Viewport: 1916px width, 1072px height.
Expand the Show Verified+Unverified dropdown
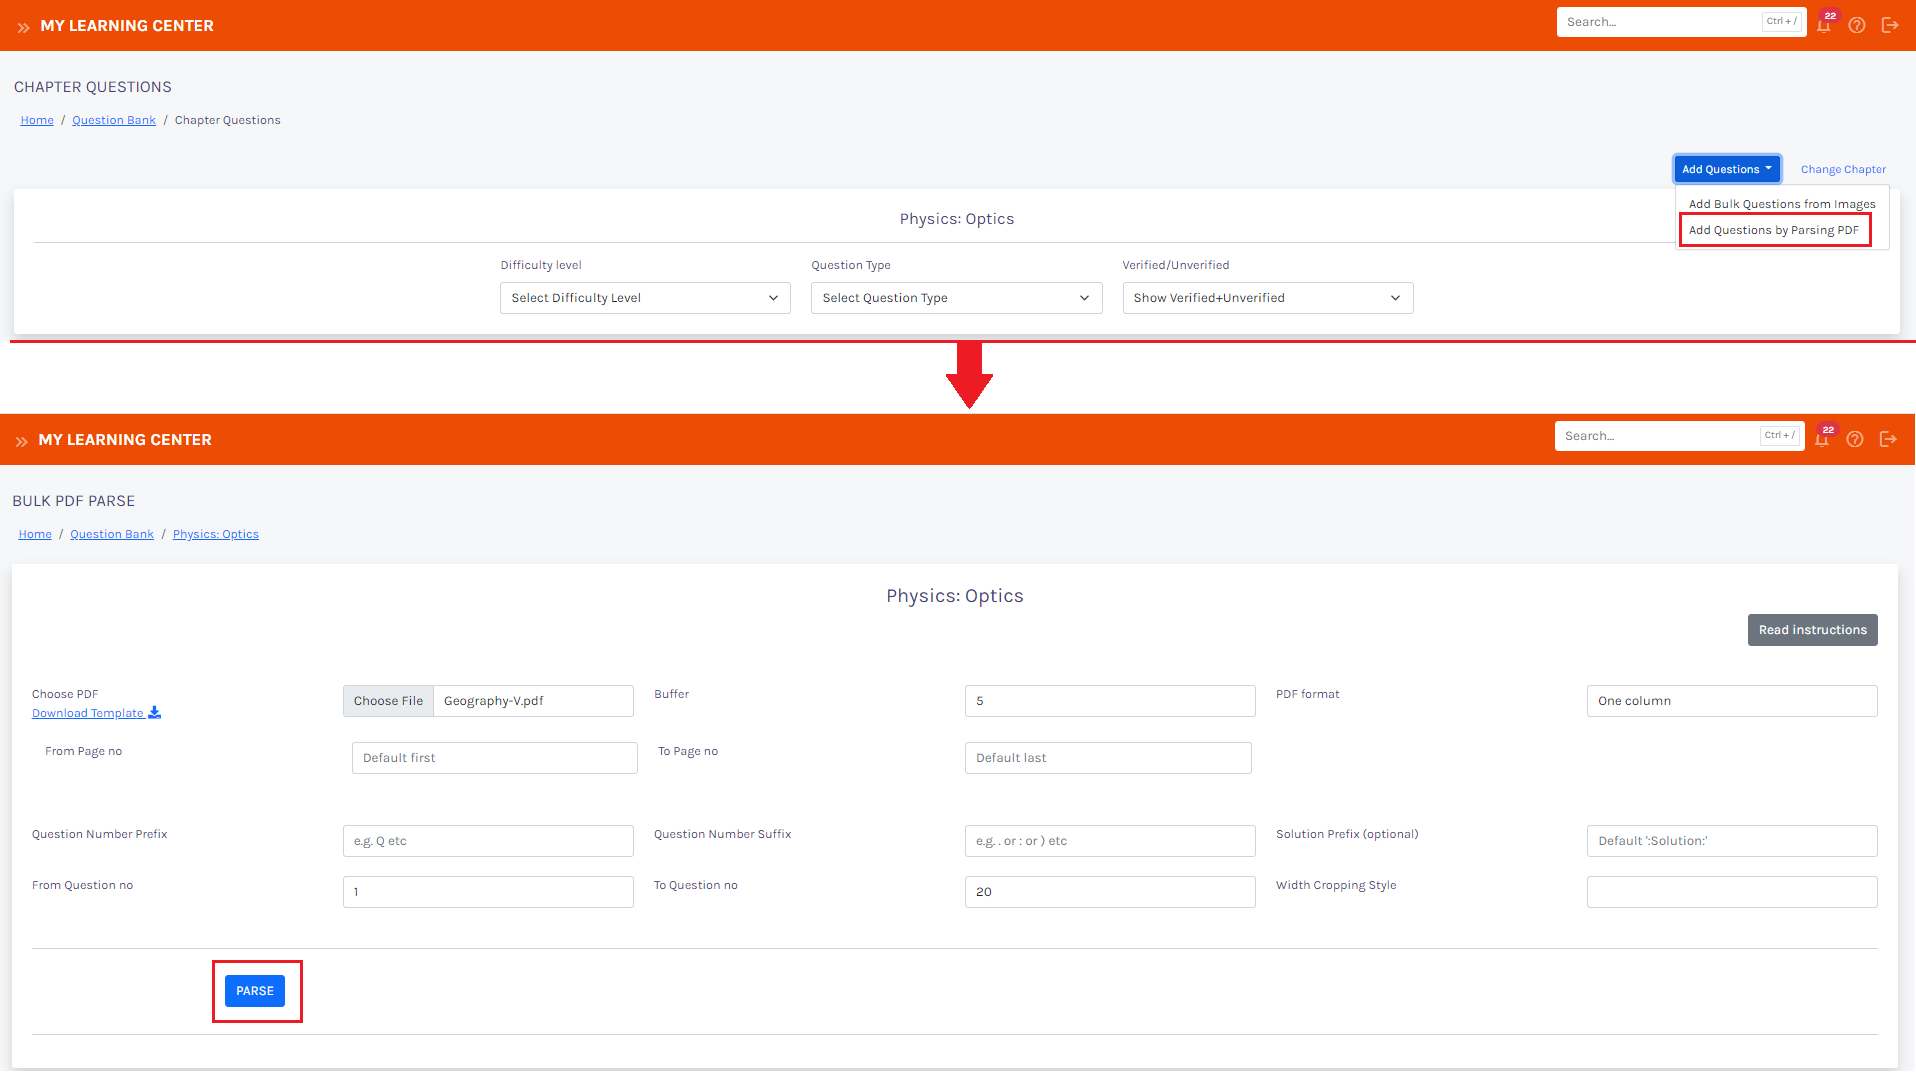[1267, 298]
